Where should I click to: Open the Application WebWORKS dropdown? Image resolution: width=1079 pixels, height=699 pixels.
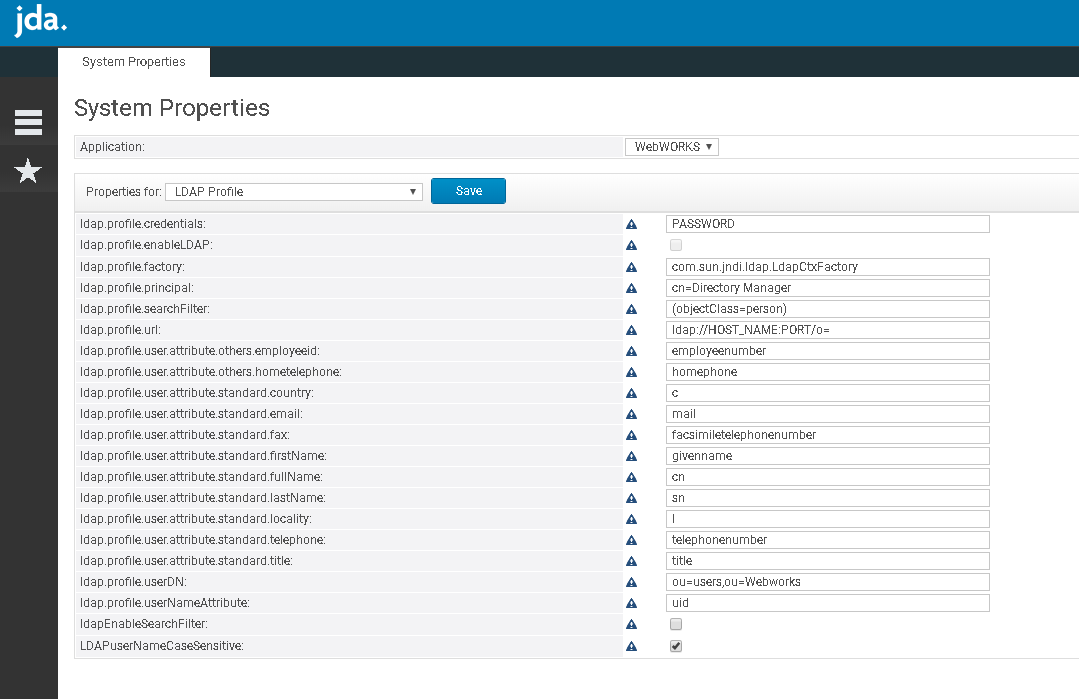[x=672, y=147]
